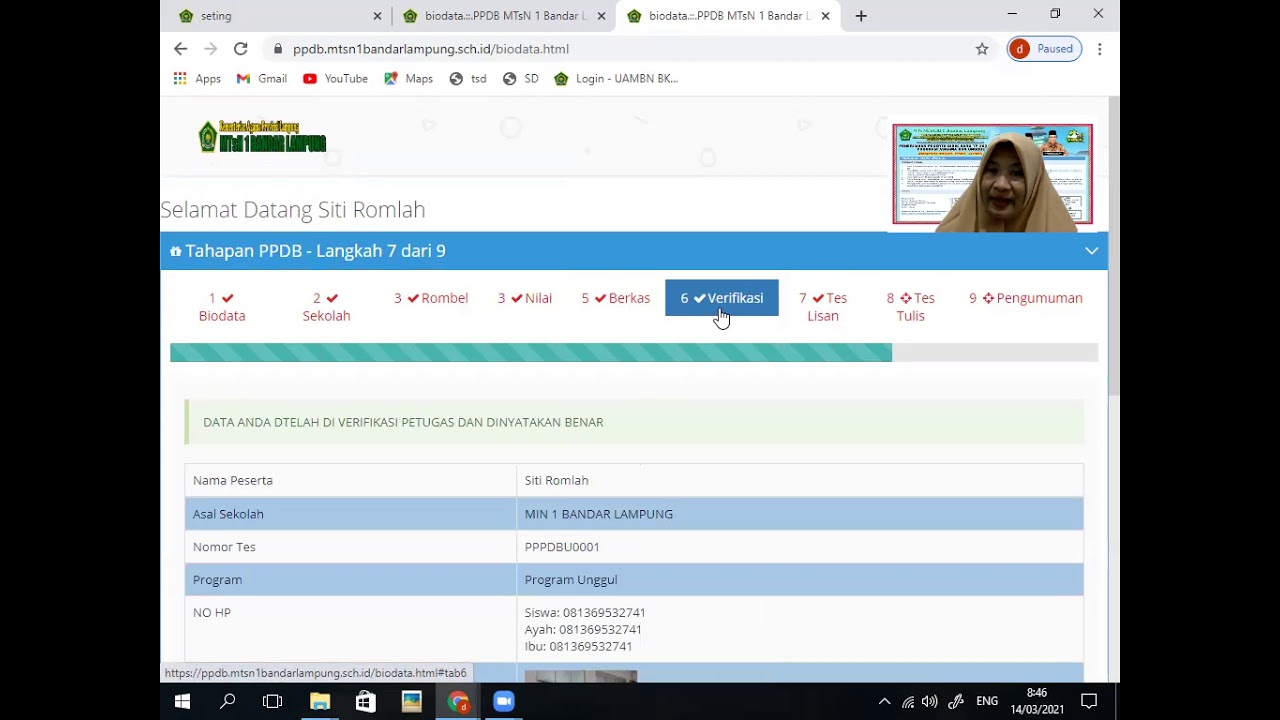
Task: Open the Maps bookmark
Action: (408, 79)
